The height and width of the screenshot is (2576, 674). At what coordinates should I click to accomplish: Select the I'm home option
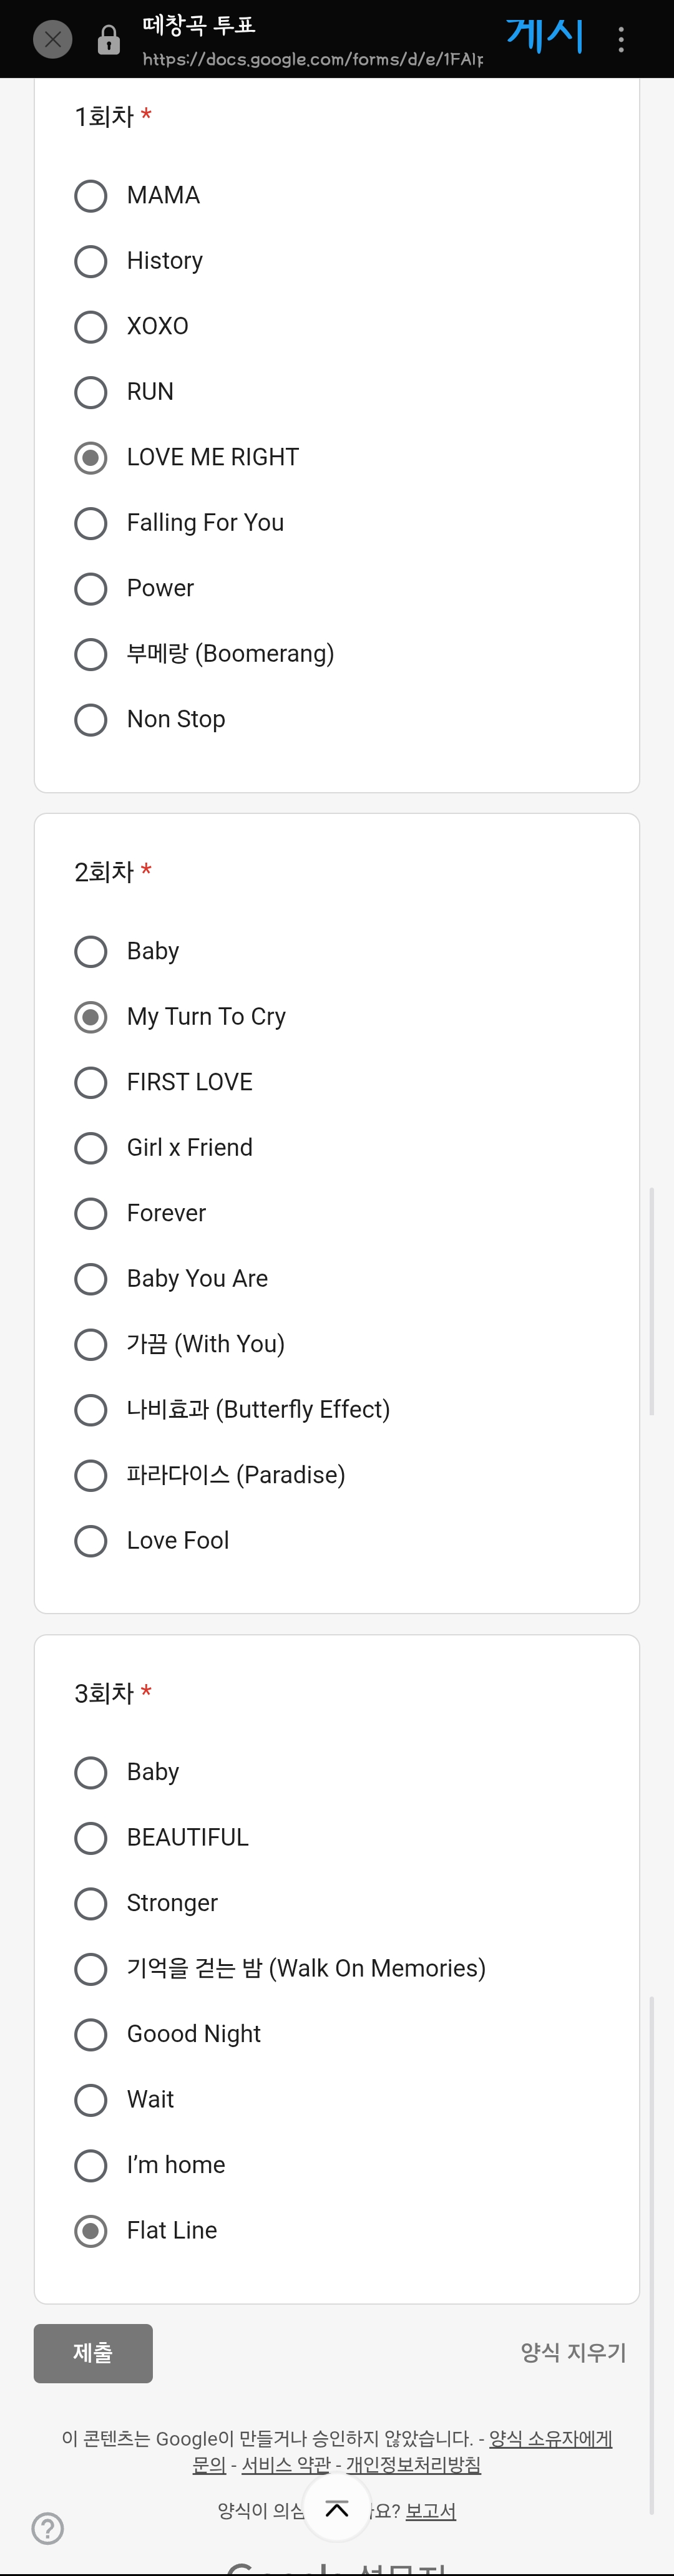click(91, 2165)
